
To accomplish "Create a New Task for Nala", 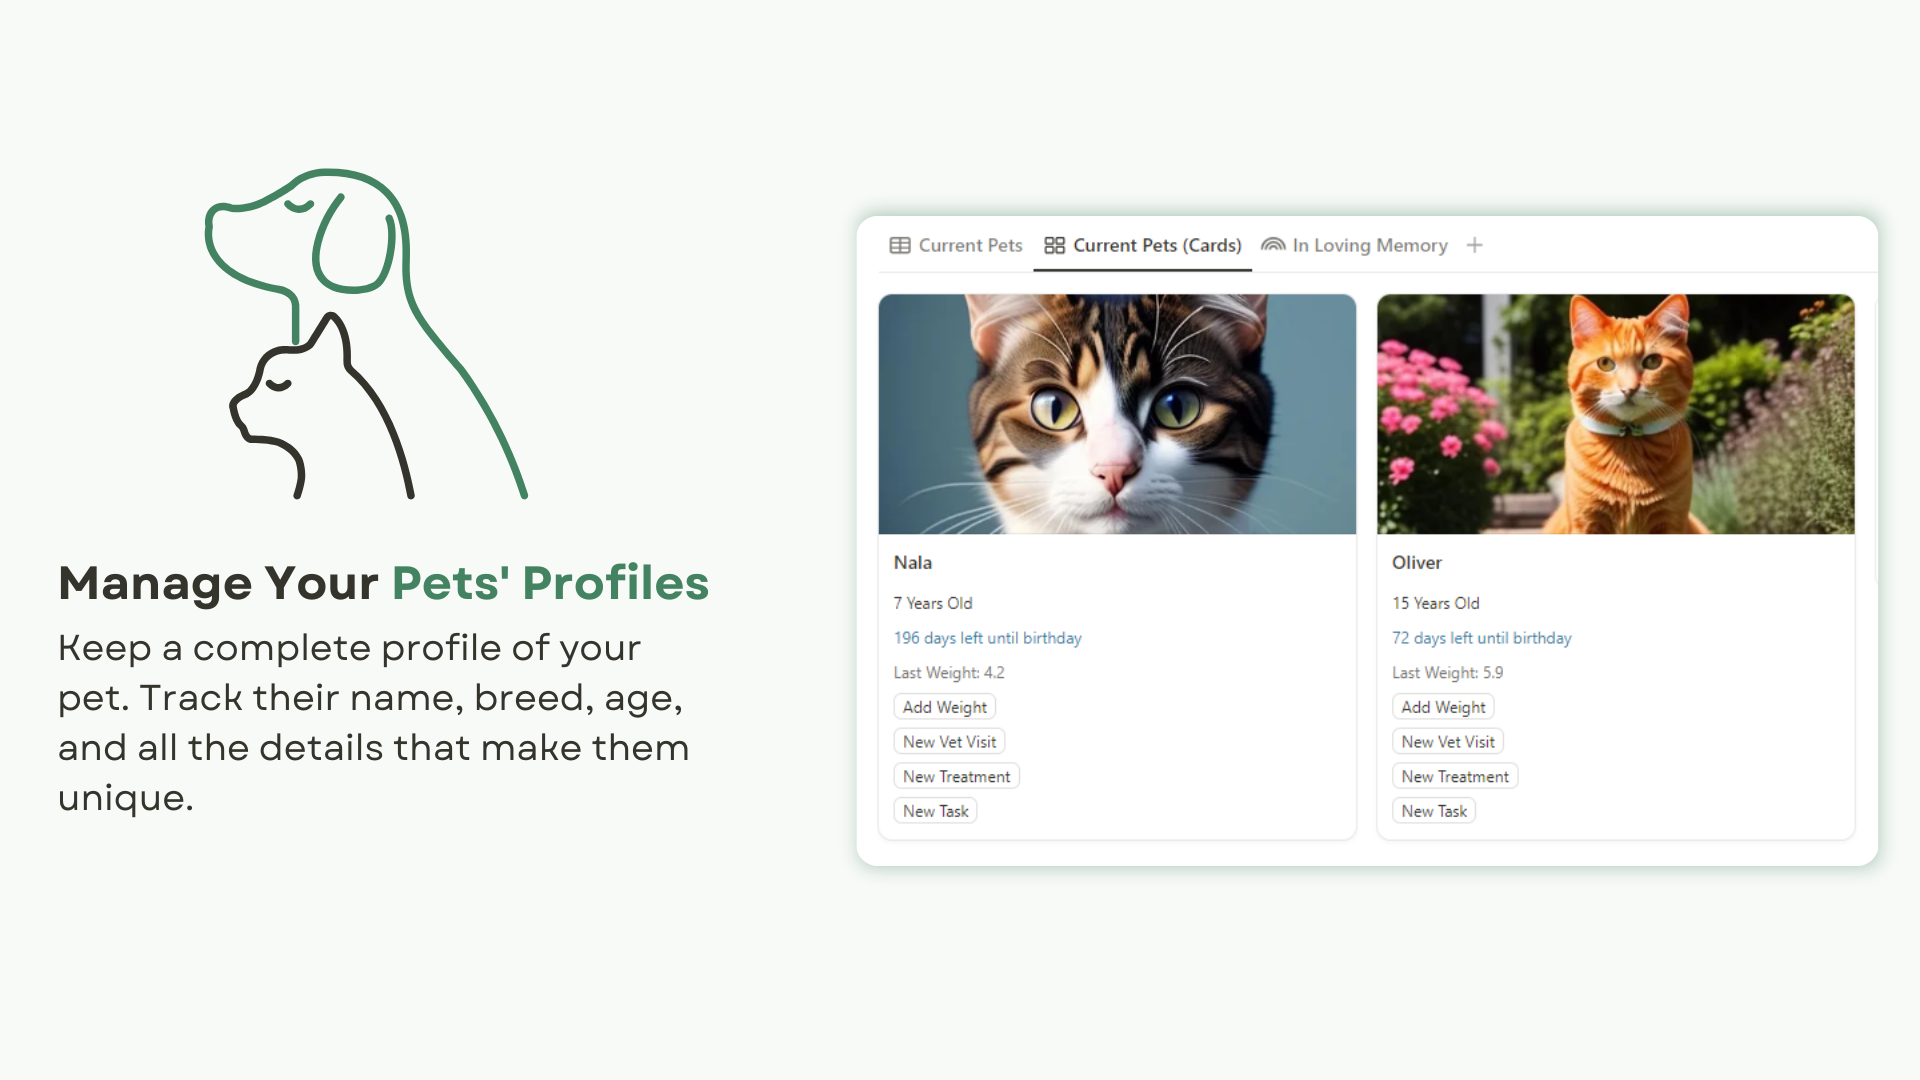I will 935,811.
